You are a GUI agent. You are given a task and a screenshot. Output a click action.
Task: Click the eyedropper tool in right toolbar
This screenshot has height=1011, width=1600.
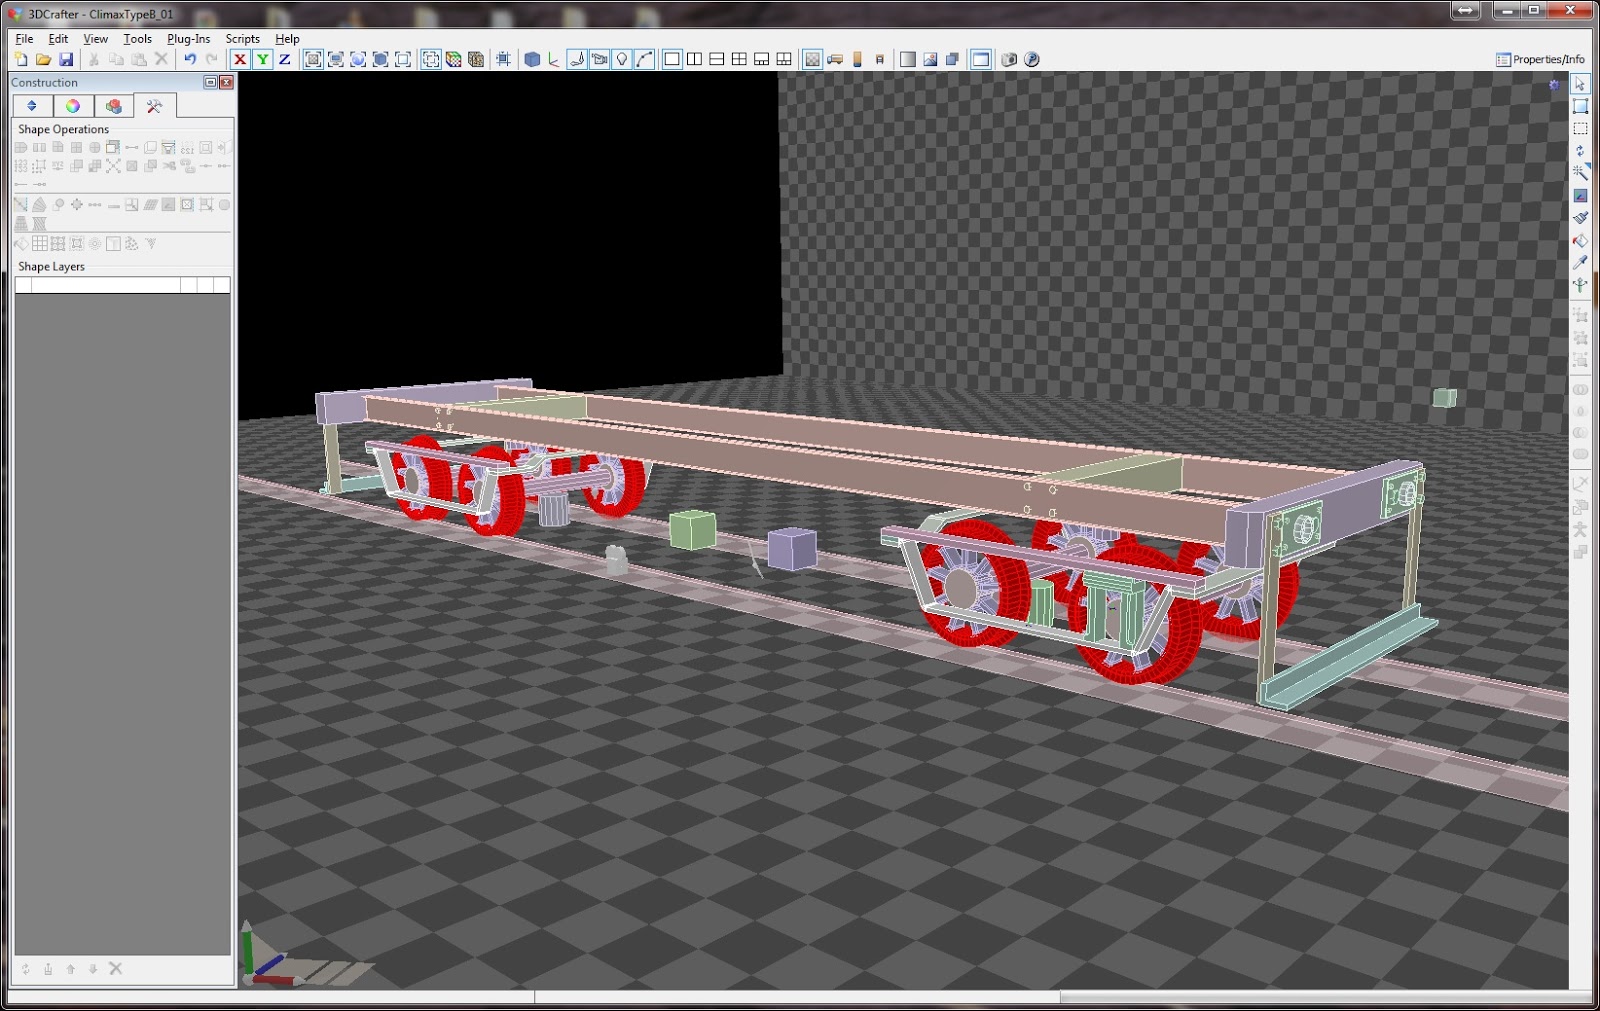tap(1580, 263)
